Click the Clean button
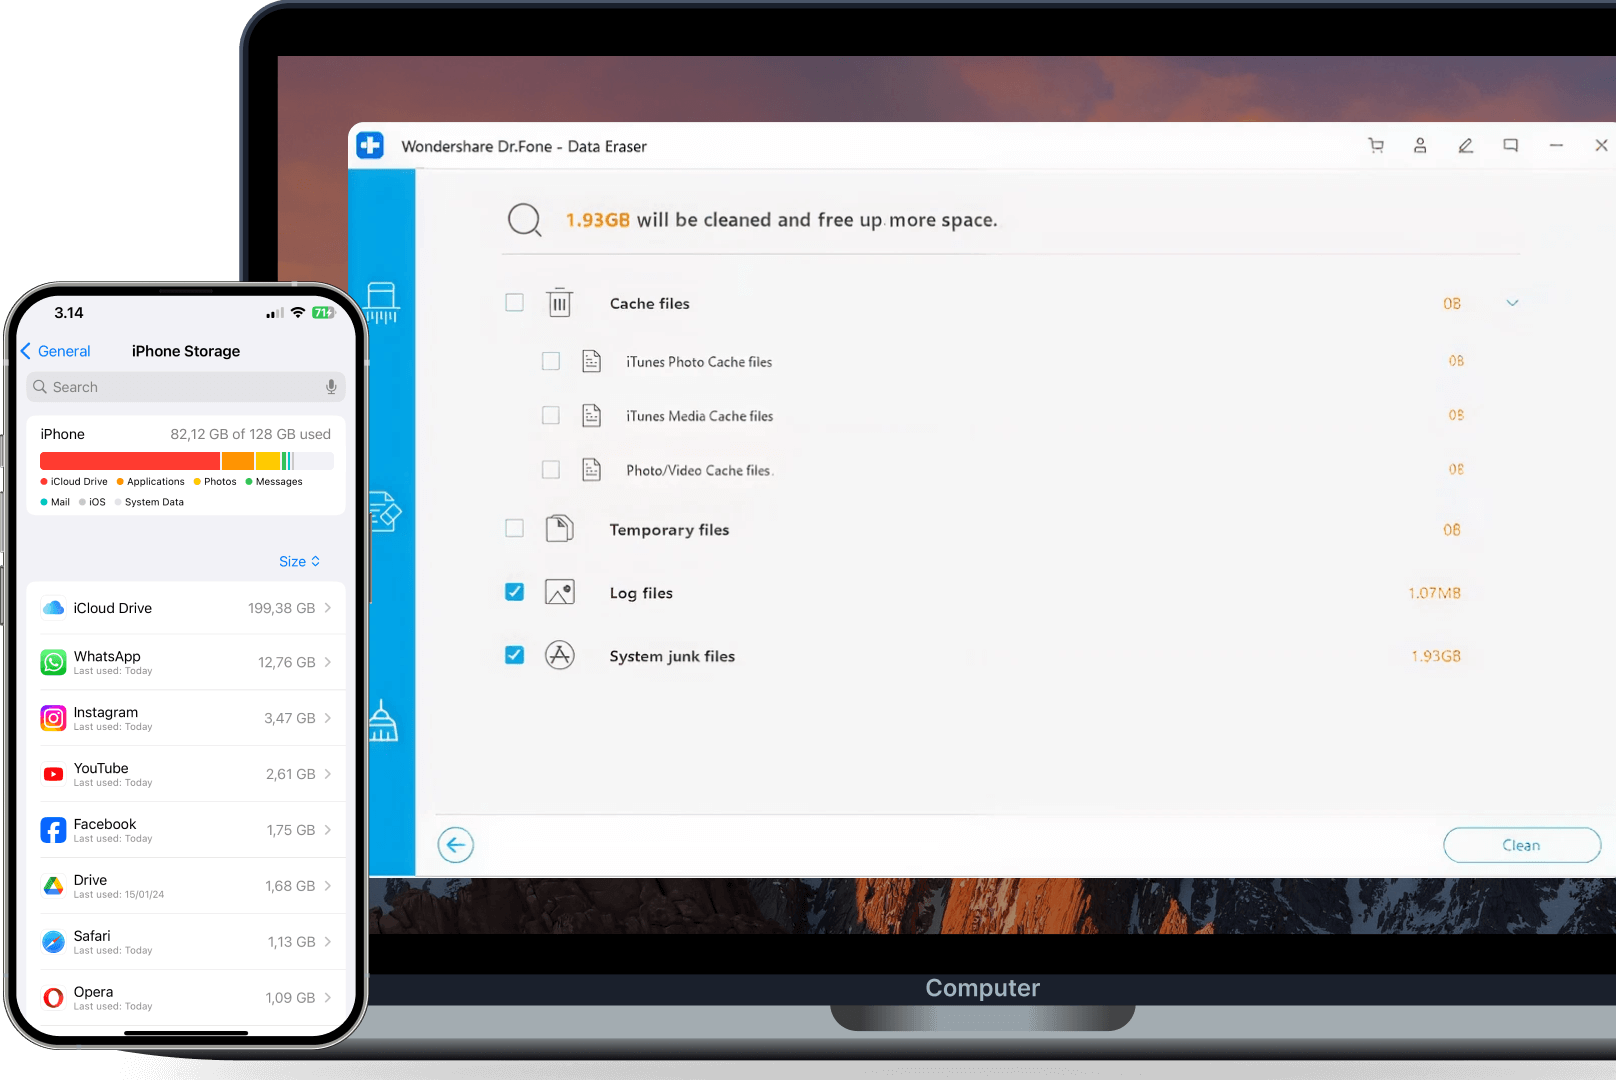Viewport: 1616px width, 1080px height. (x=1521, y=845)
